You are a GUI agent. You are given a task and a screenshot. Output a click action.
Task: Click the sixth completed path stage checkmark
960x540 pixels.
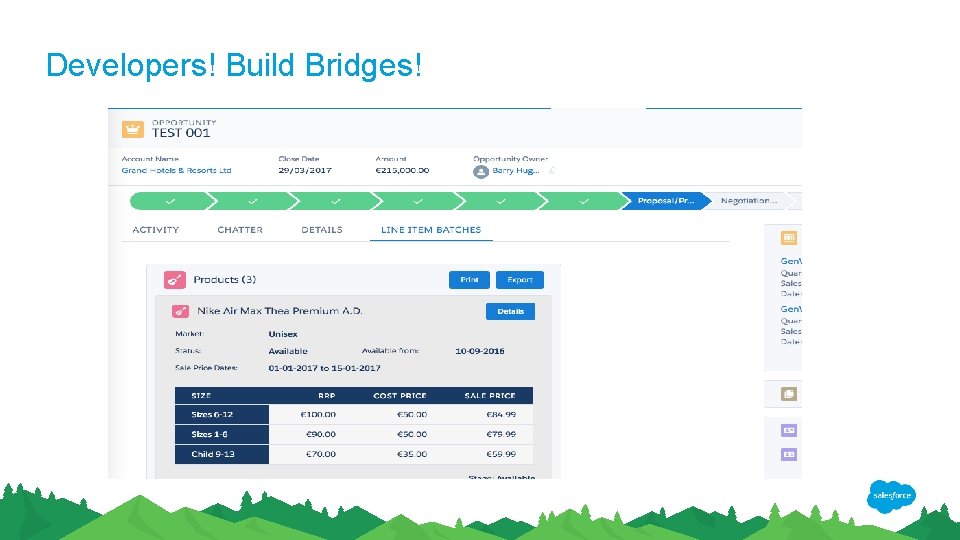(584, 201)
